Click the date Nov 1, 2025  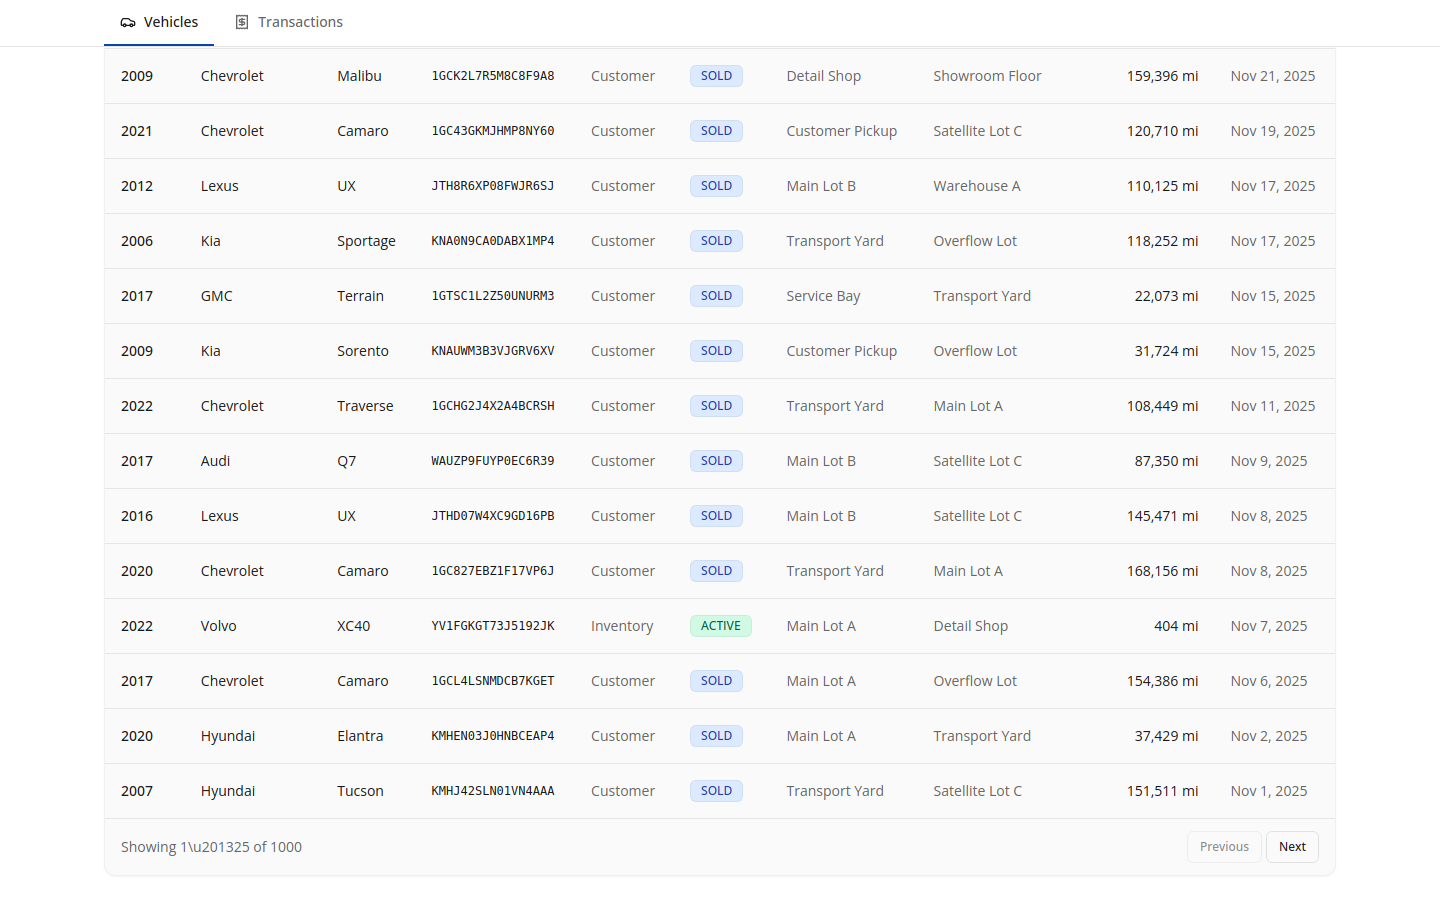pyautogui.click(x=1269, y=791)
